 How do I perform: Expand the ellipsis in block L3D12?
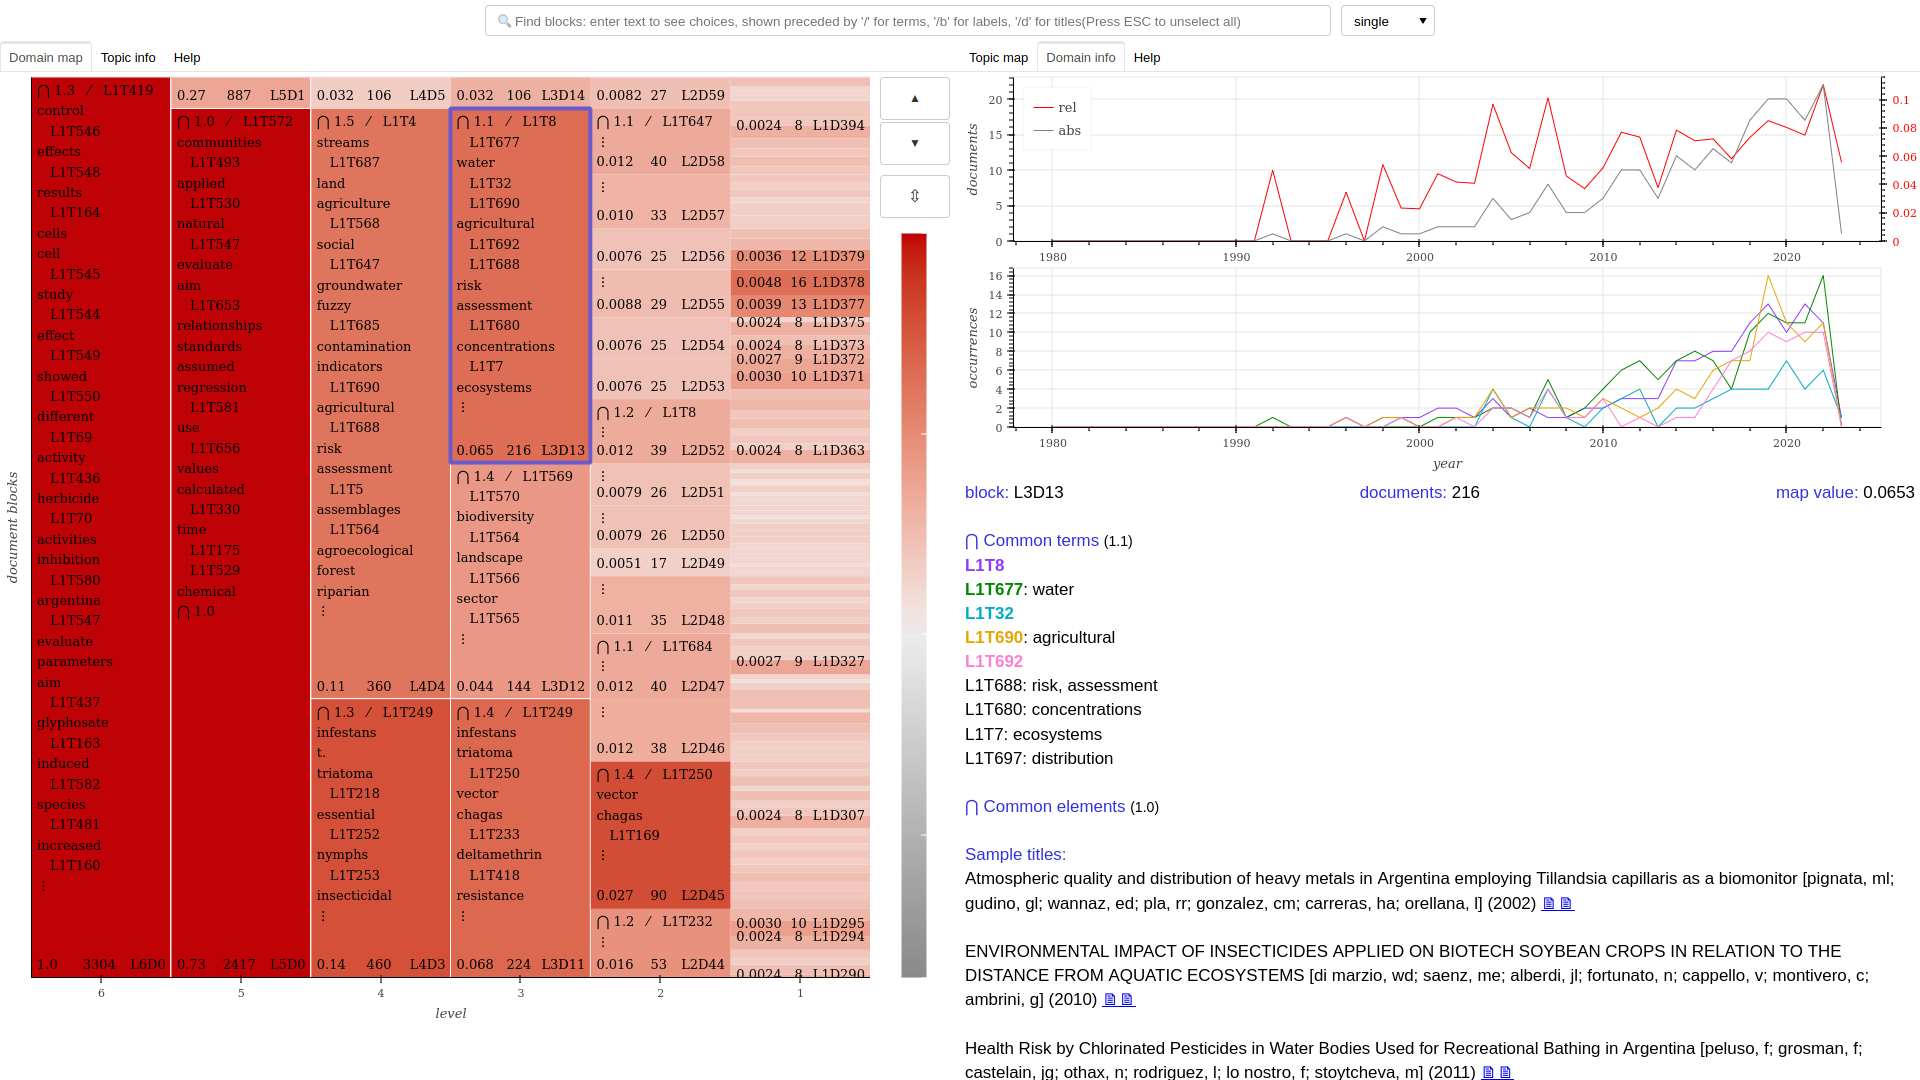(x=463, y=639)
